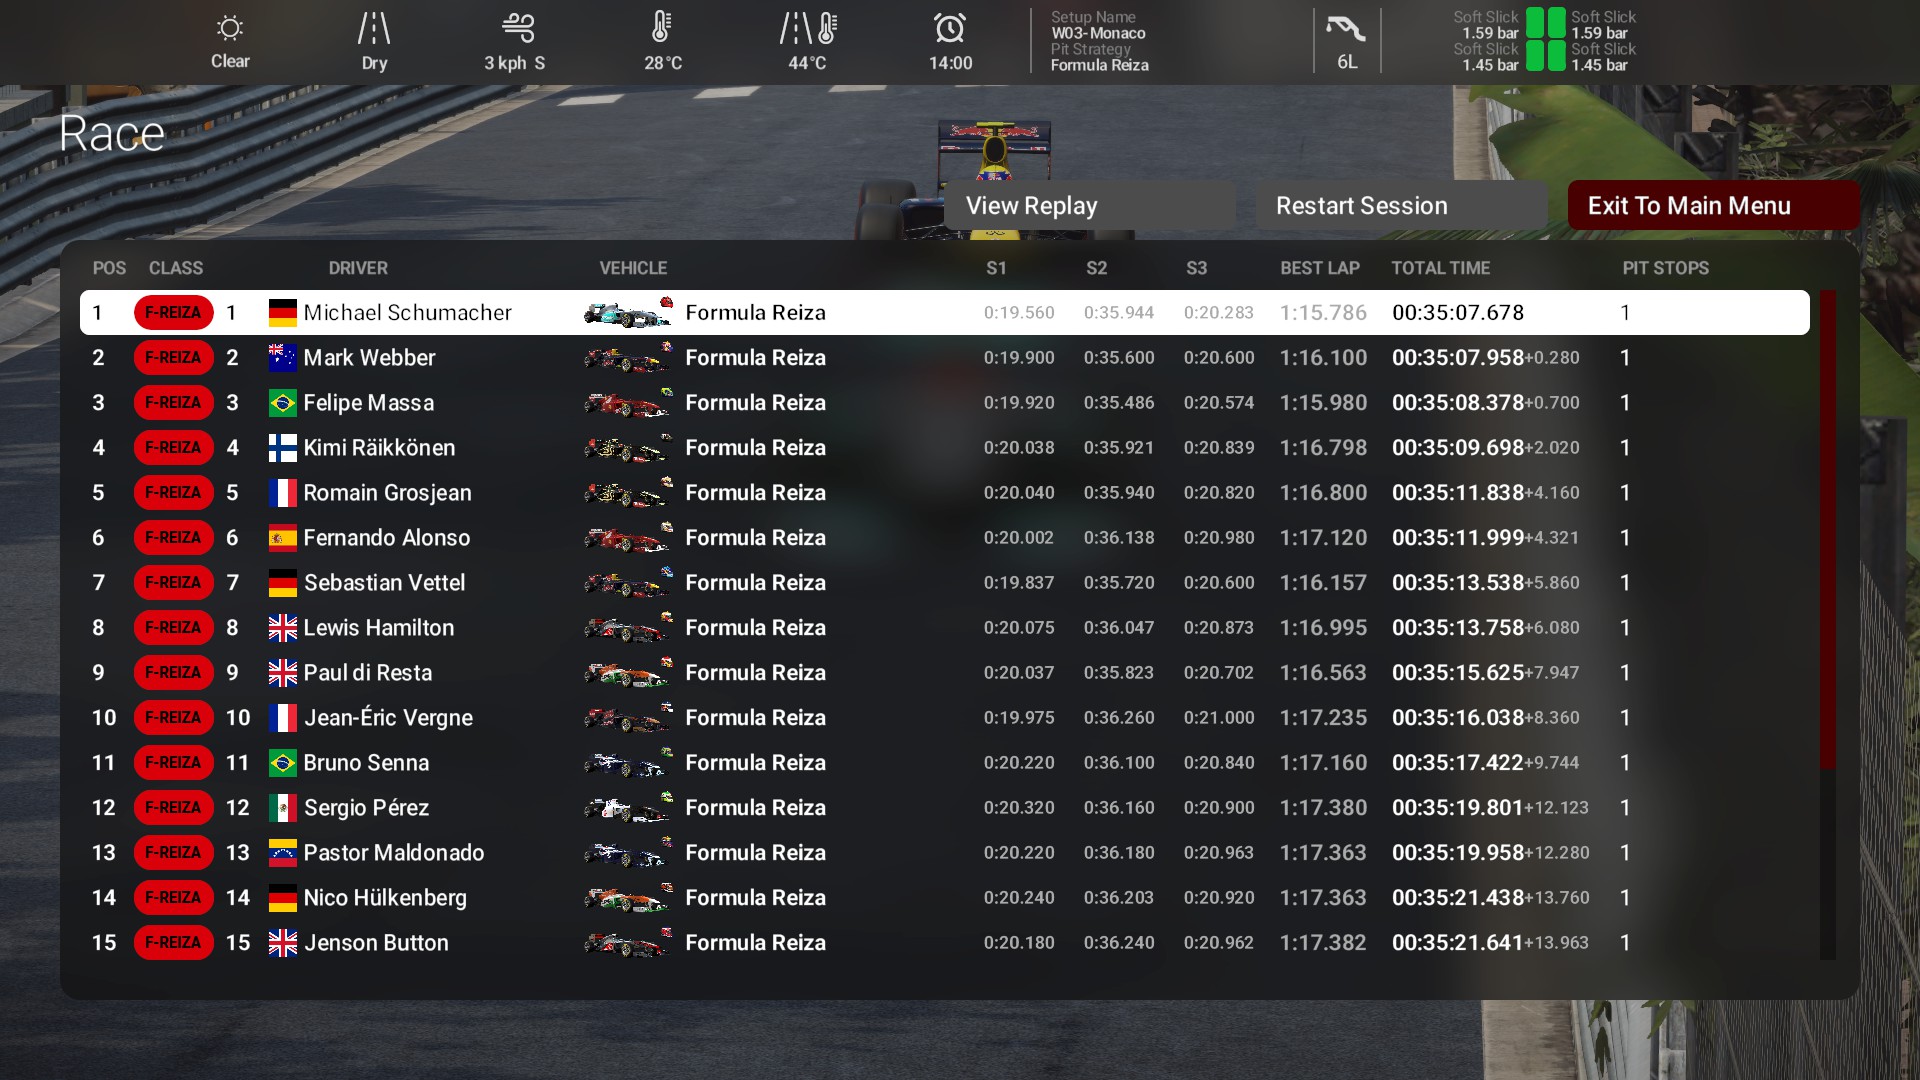The height and width of the screenshot is (1080, 1920).
Task: Click best lap time 1:15.786
Action: 1323,313
